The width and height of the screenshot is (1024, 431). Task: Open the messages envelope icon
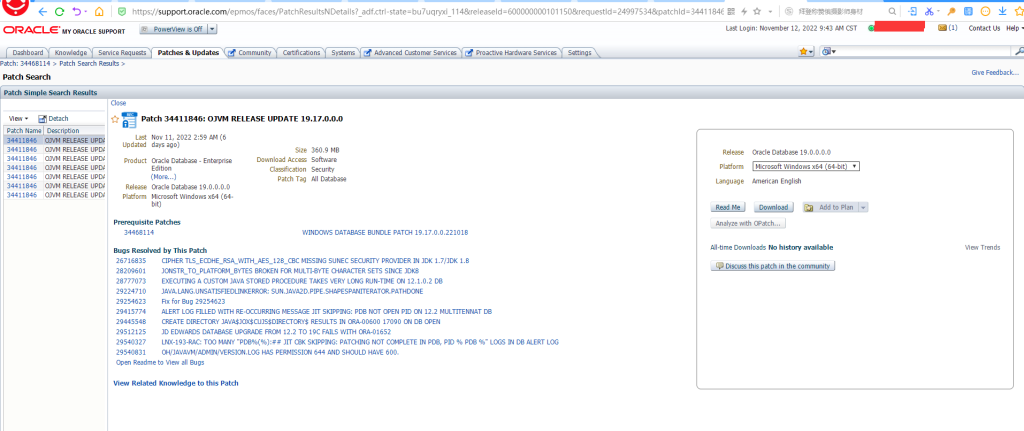tap(942, 28)
